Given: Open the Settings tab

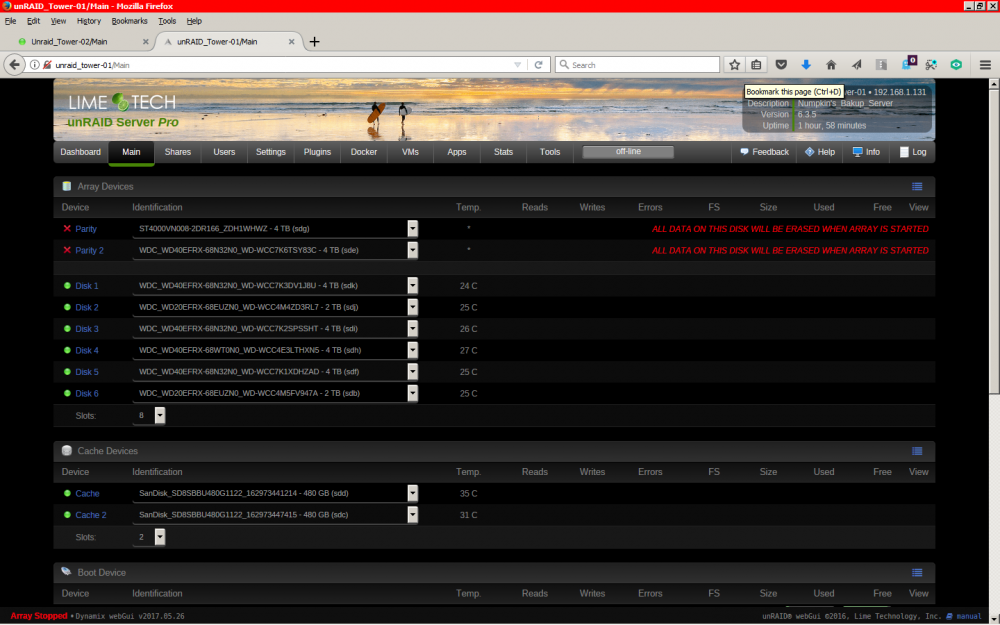Looking at the screenshot, I should (270, 152).
